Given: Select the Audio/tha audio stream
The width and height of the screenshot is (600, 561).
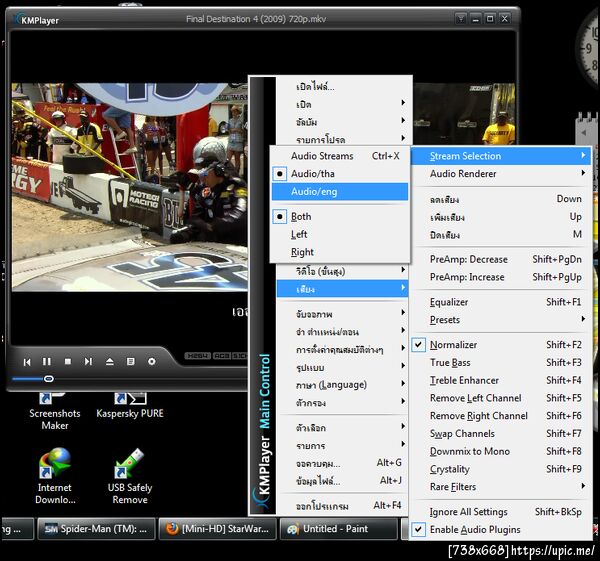Looking at the screenshot, I should point(340,174).
